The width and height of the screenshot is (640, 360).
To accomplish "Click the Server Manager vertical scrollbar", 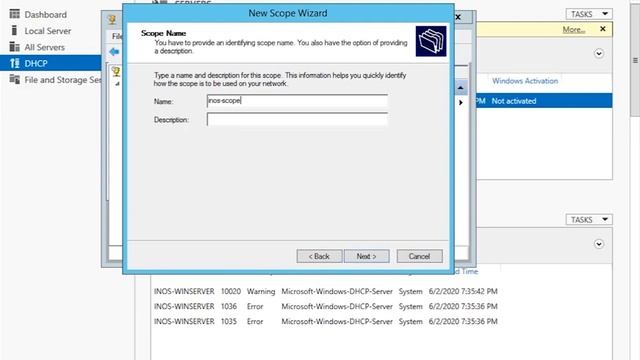I will pyautogui.click(x=635, y=60).
